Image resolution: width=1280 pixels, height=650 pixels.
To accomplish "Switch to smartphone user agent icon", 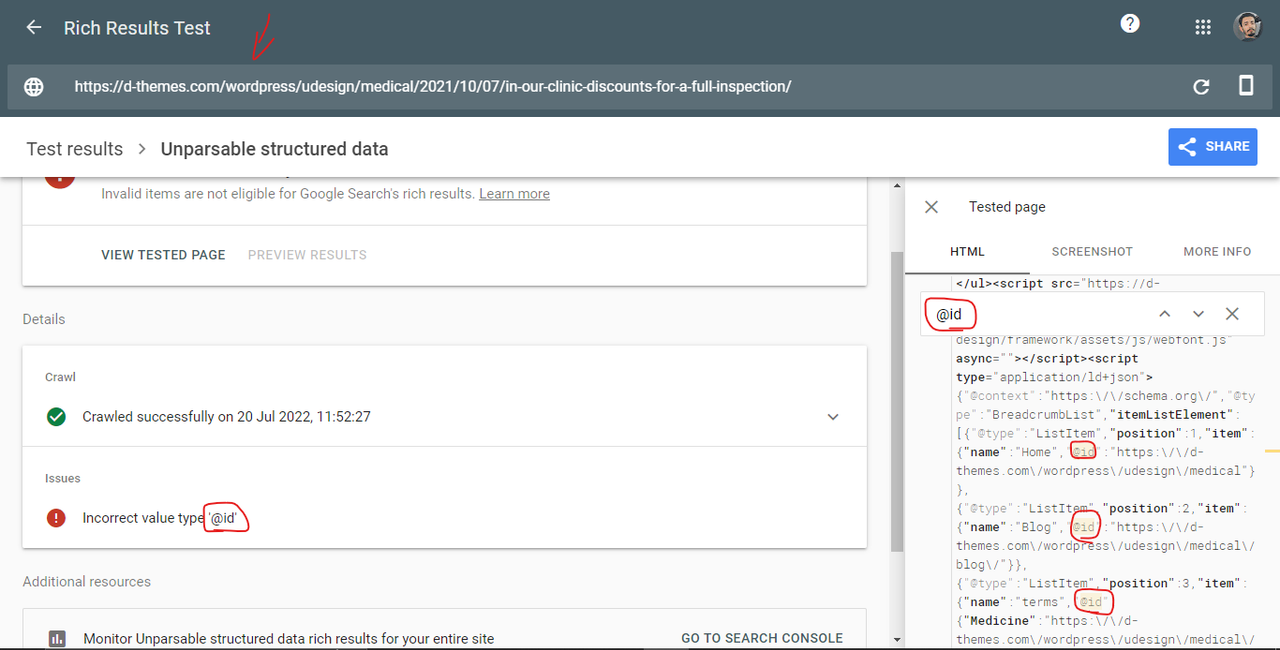I will (x=1246, y=86).
